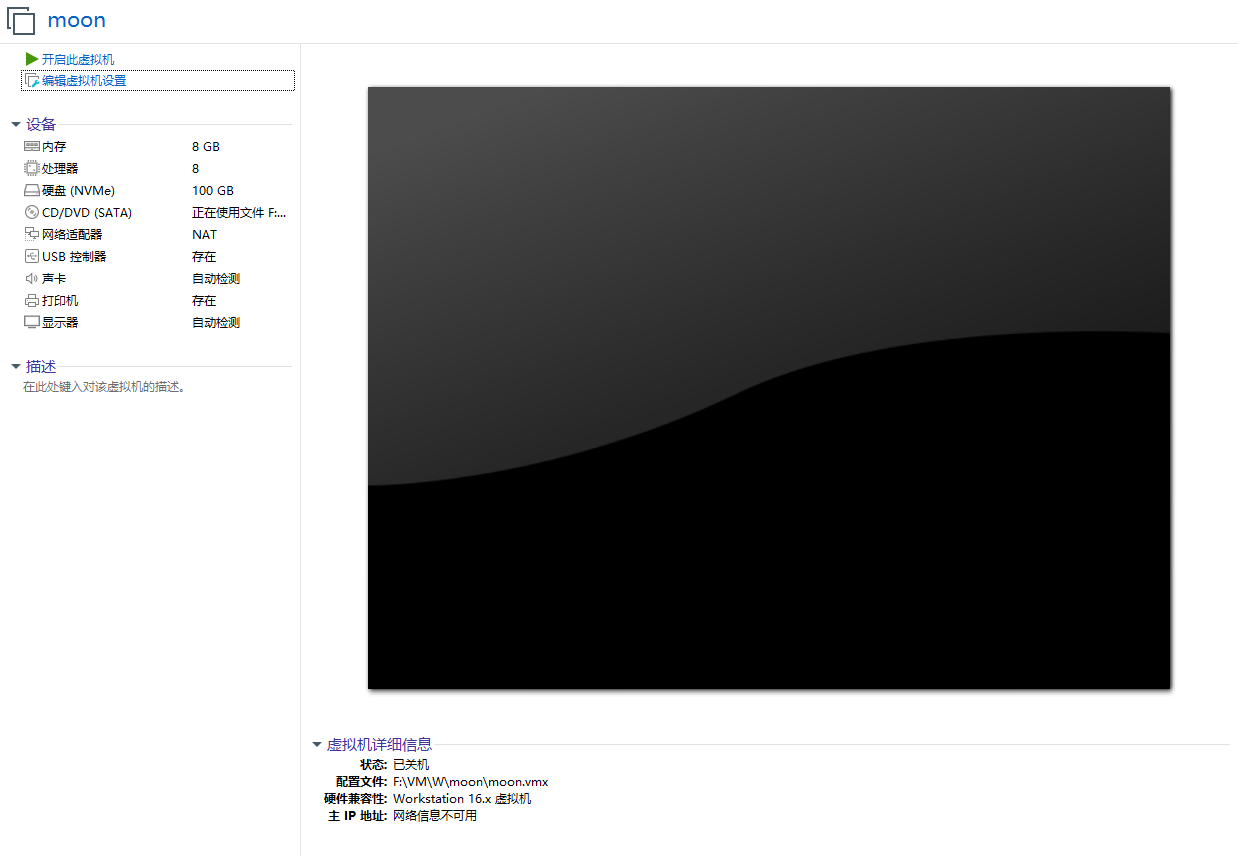Collapse the 虚拟机详细信息 section
Screen dimensions: 1238x856
(317, 745)
